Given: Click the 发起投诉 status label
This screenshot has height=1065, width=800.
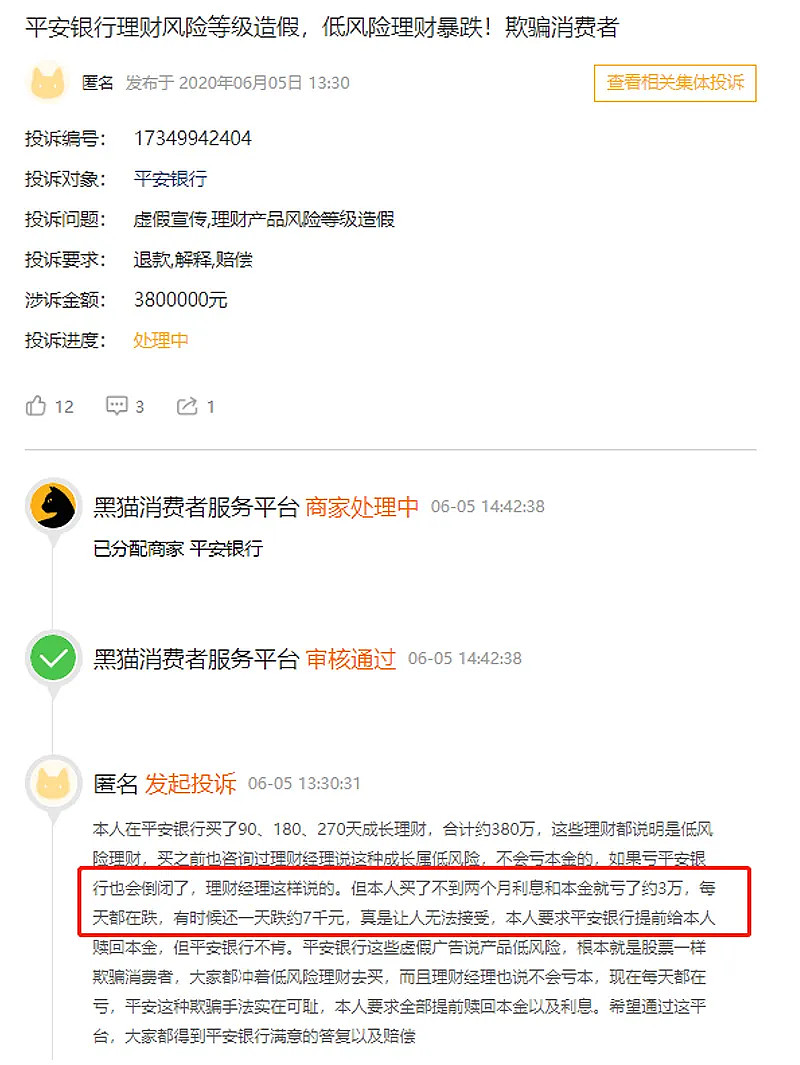Looking at the screenshot, I should click(x=191, y=784).
